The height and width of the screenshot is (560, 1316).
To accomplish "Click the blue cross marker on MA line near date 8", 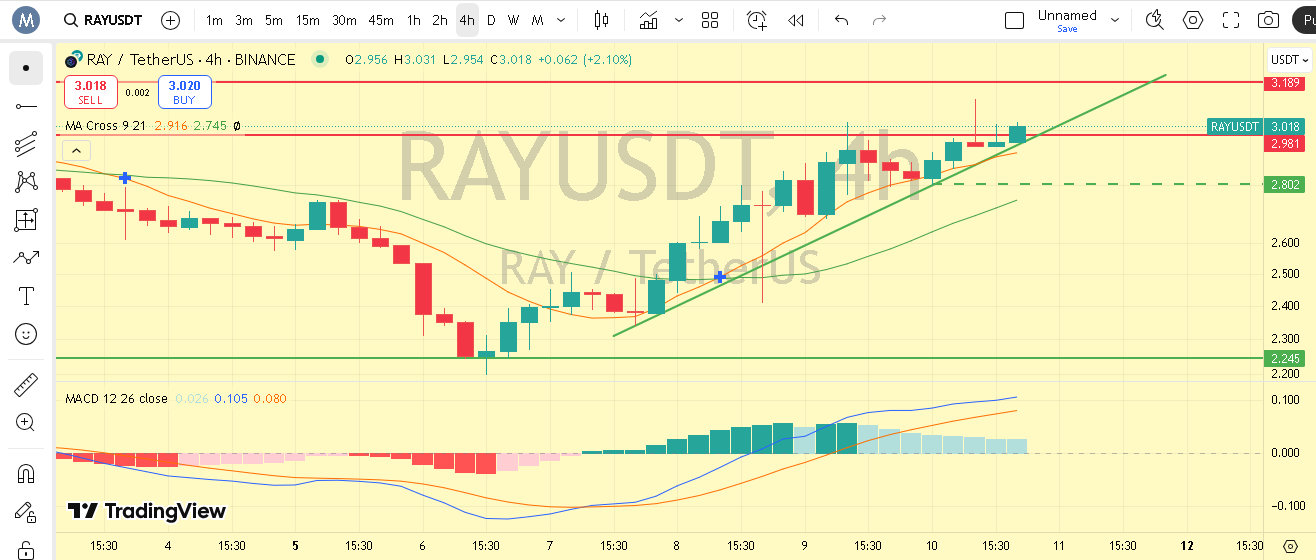I will coord(719,276).
